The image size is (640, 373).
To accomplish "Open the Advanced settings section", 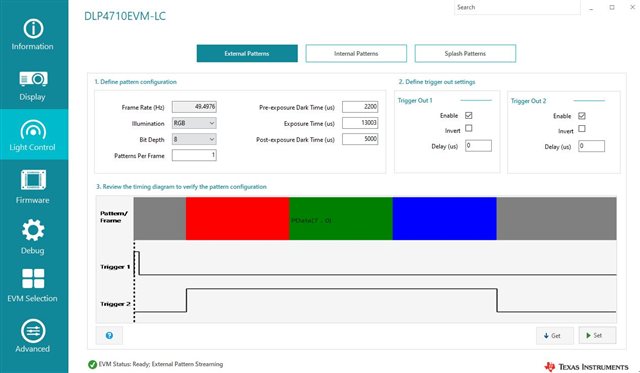I will [33, 336].
